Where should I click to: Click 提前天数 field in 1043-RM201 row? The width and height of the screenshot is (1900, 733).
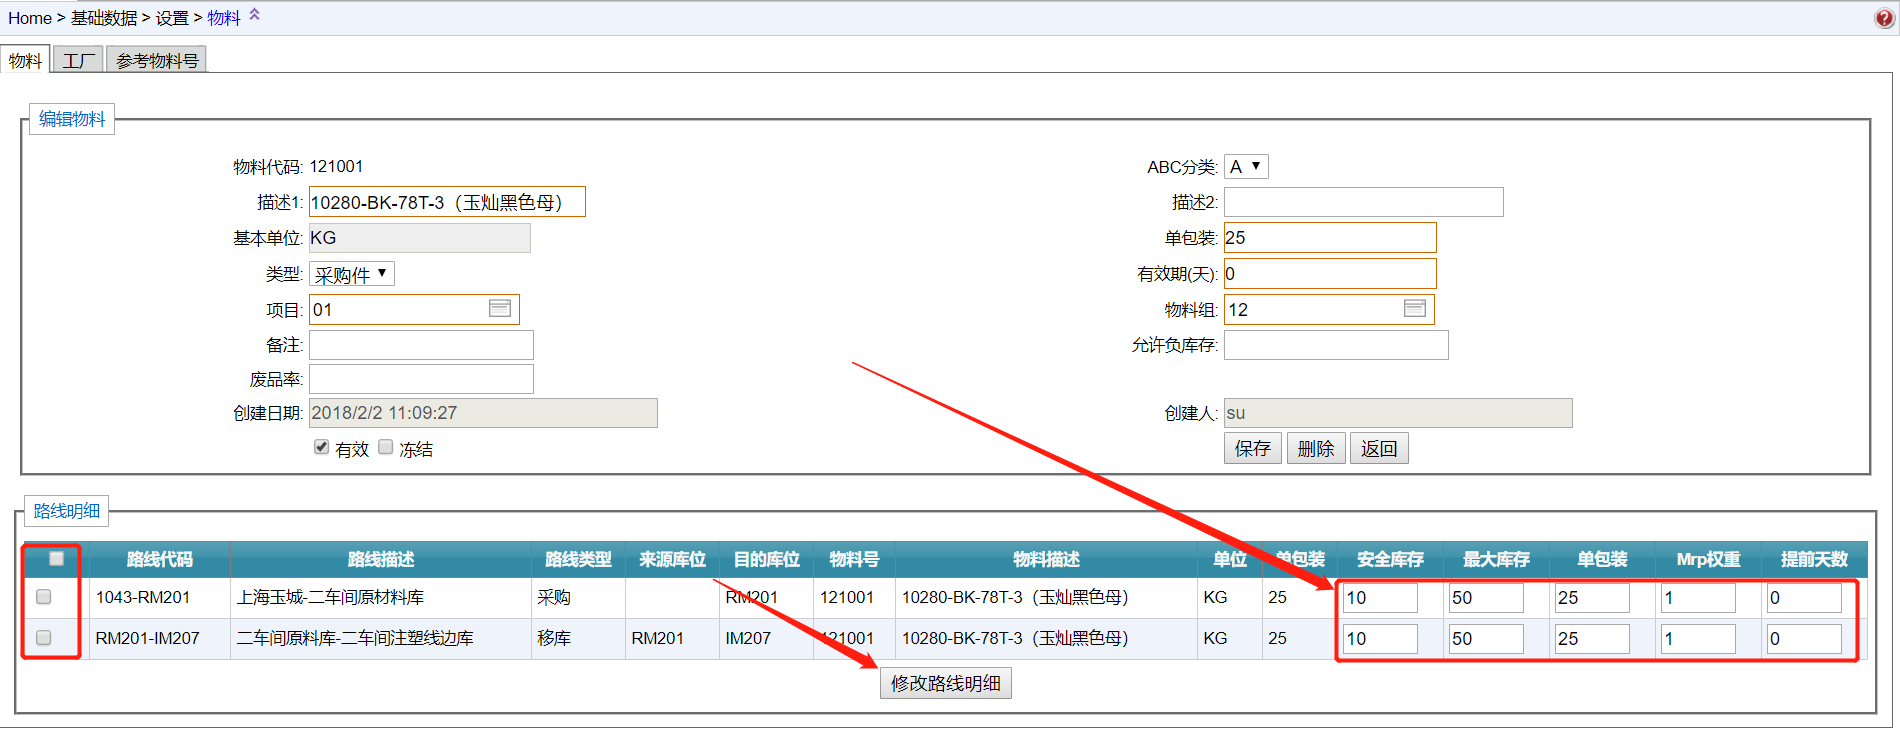coord(1804,598)
